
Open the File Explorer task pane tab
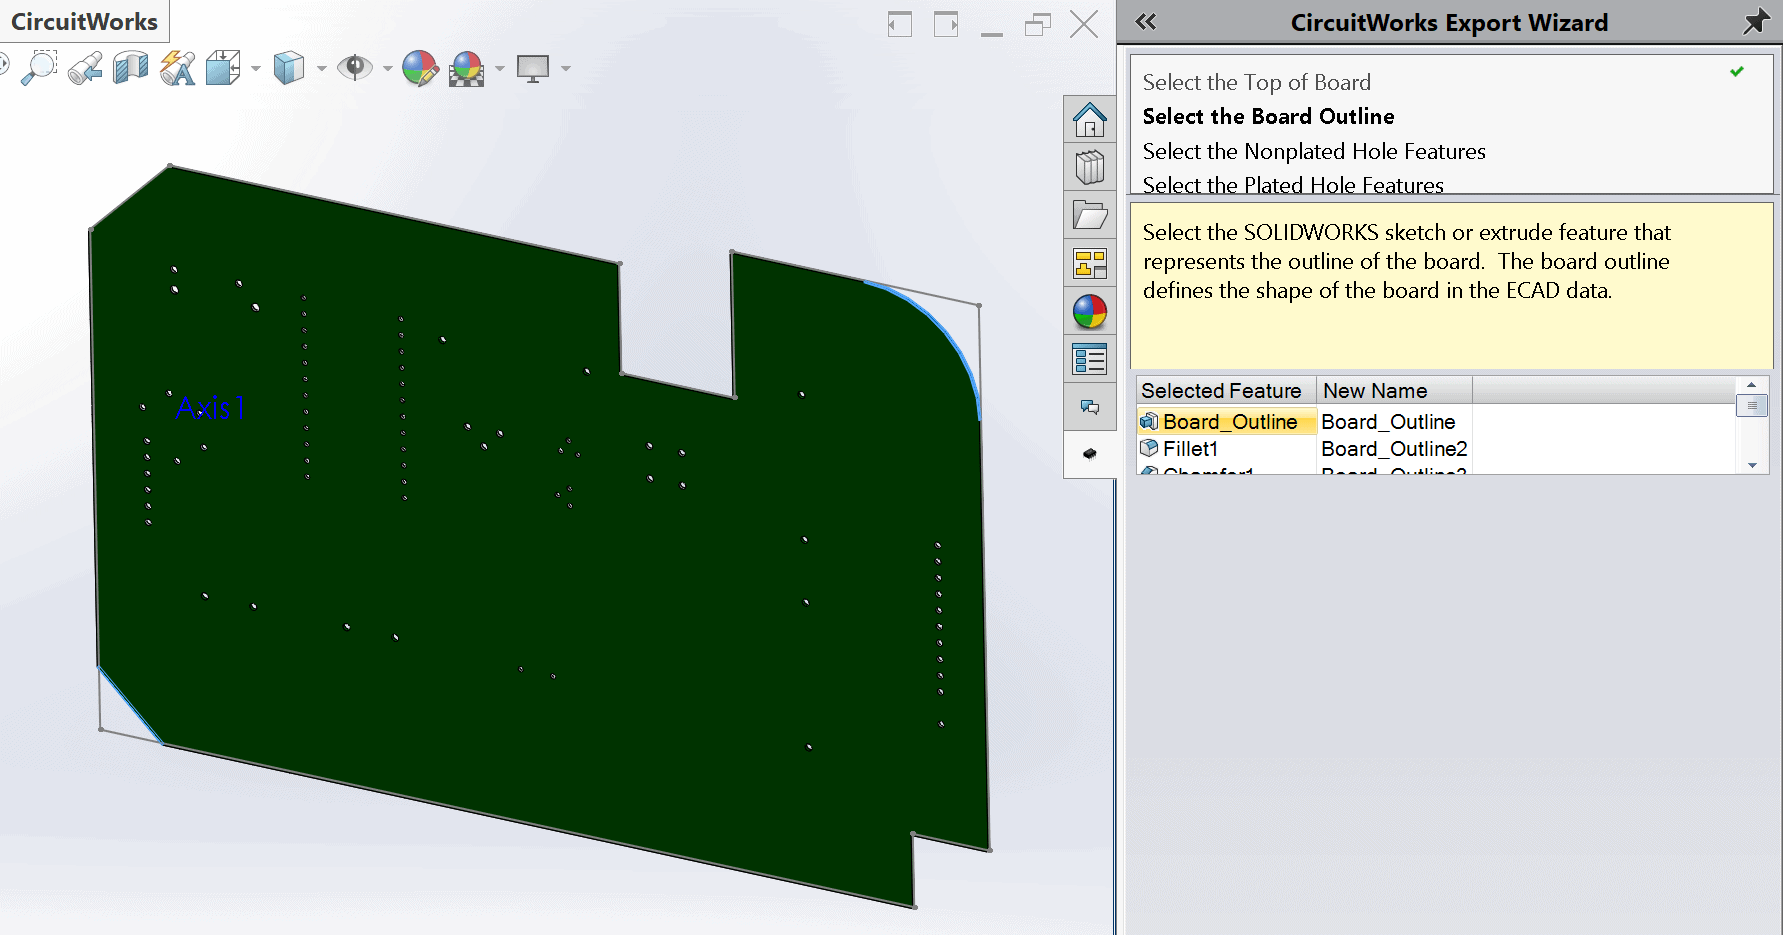1090,215
